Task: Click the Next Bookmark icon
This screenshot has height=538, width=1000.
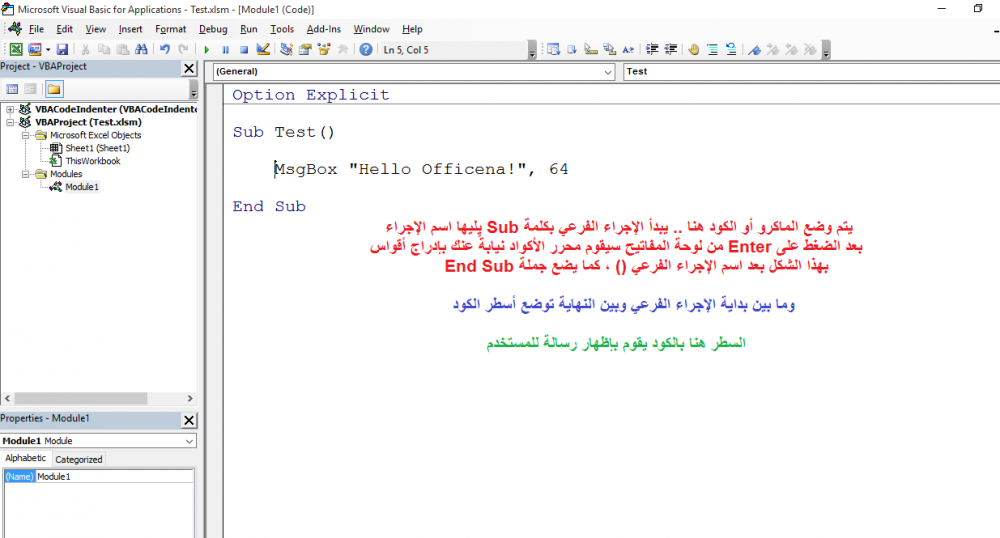Action: [773, 50]
